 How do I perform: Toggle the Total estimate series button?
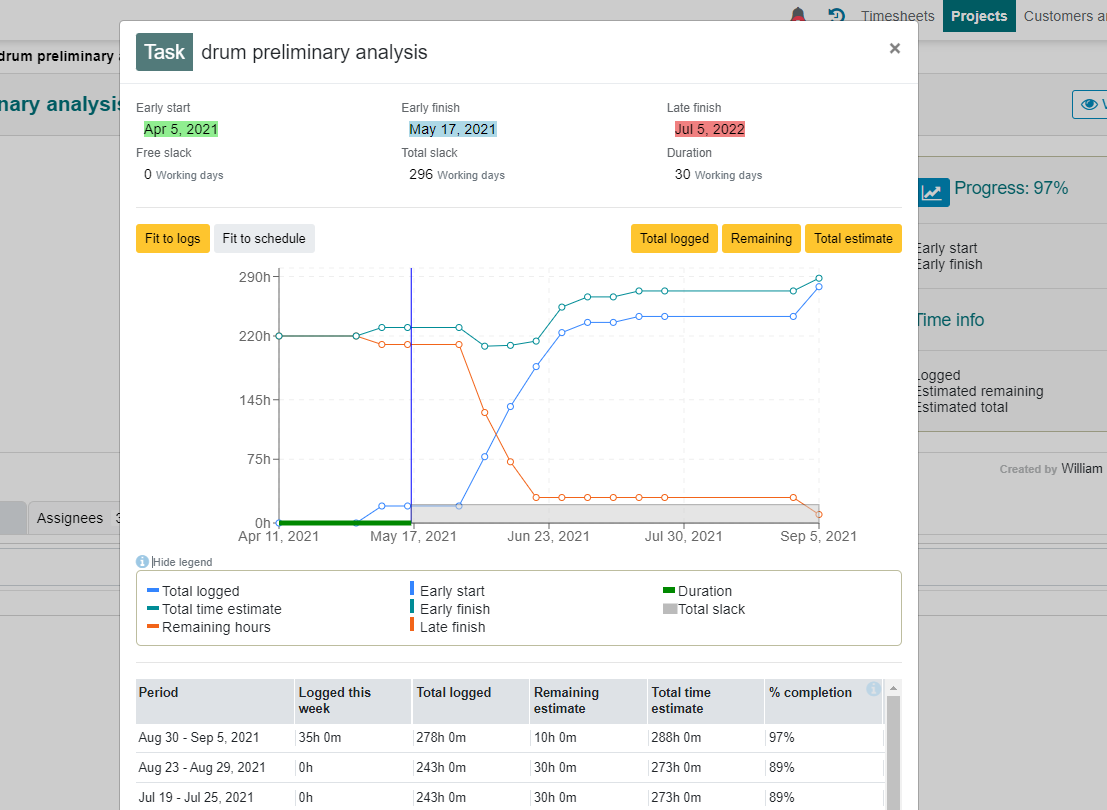[x=853, y=239]
